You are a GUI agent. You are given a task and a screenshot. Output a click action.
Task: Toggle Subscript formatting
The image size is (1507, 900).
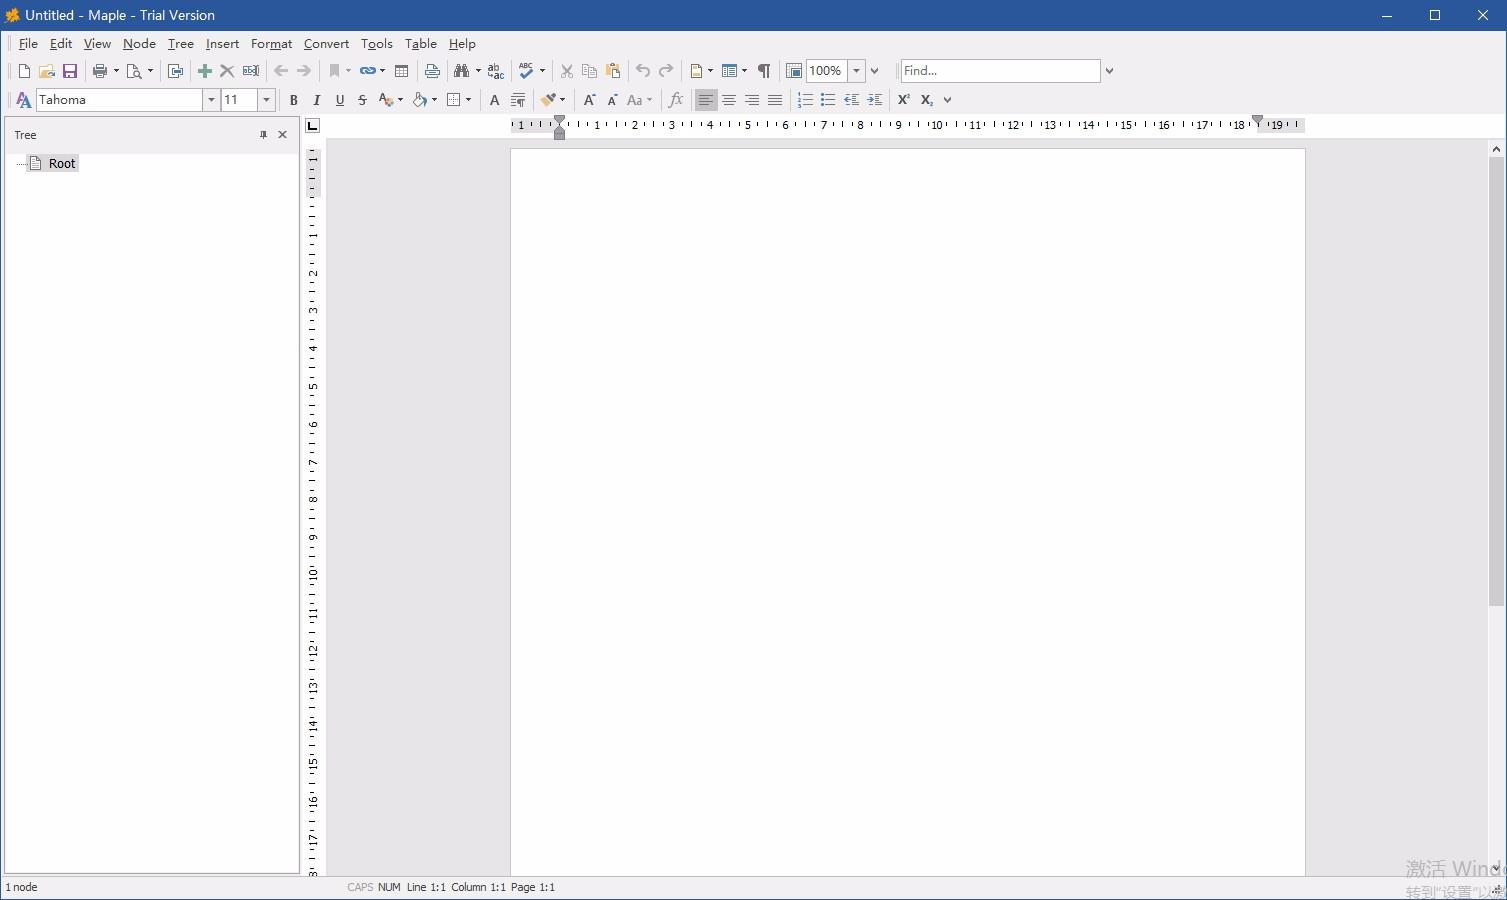coord(927,100)
